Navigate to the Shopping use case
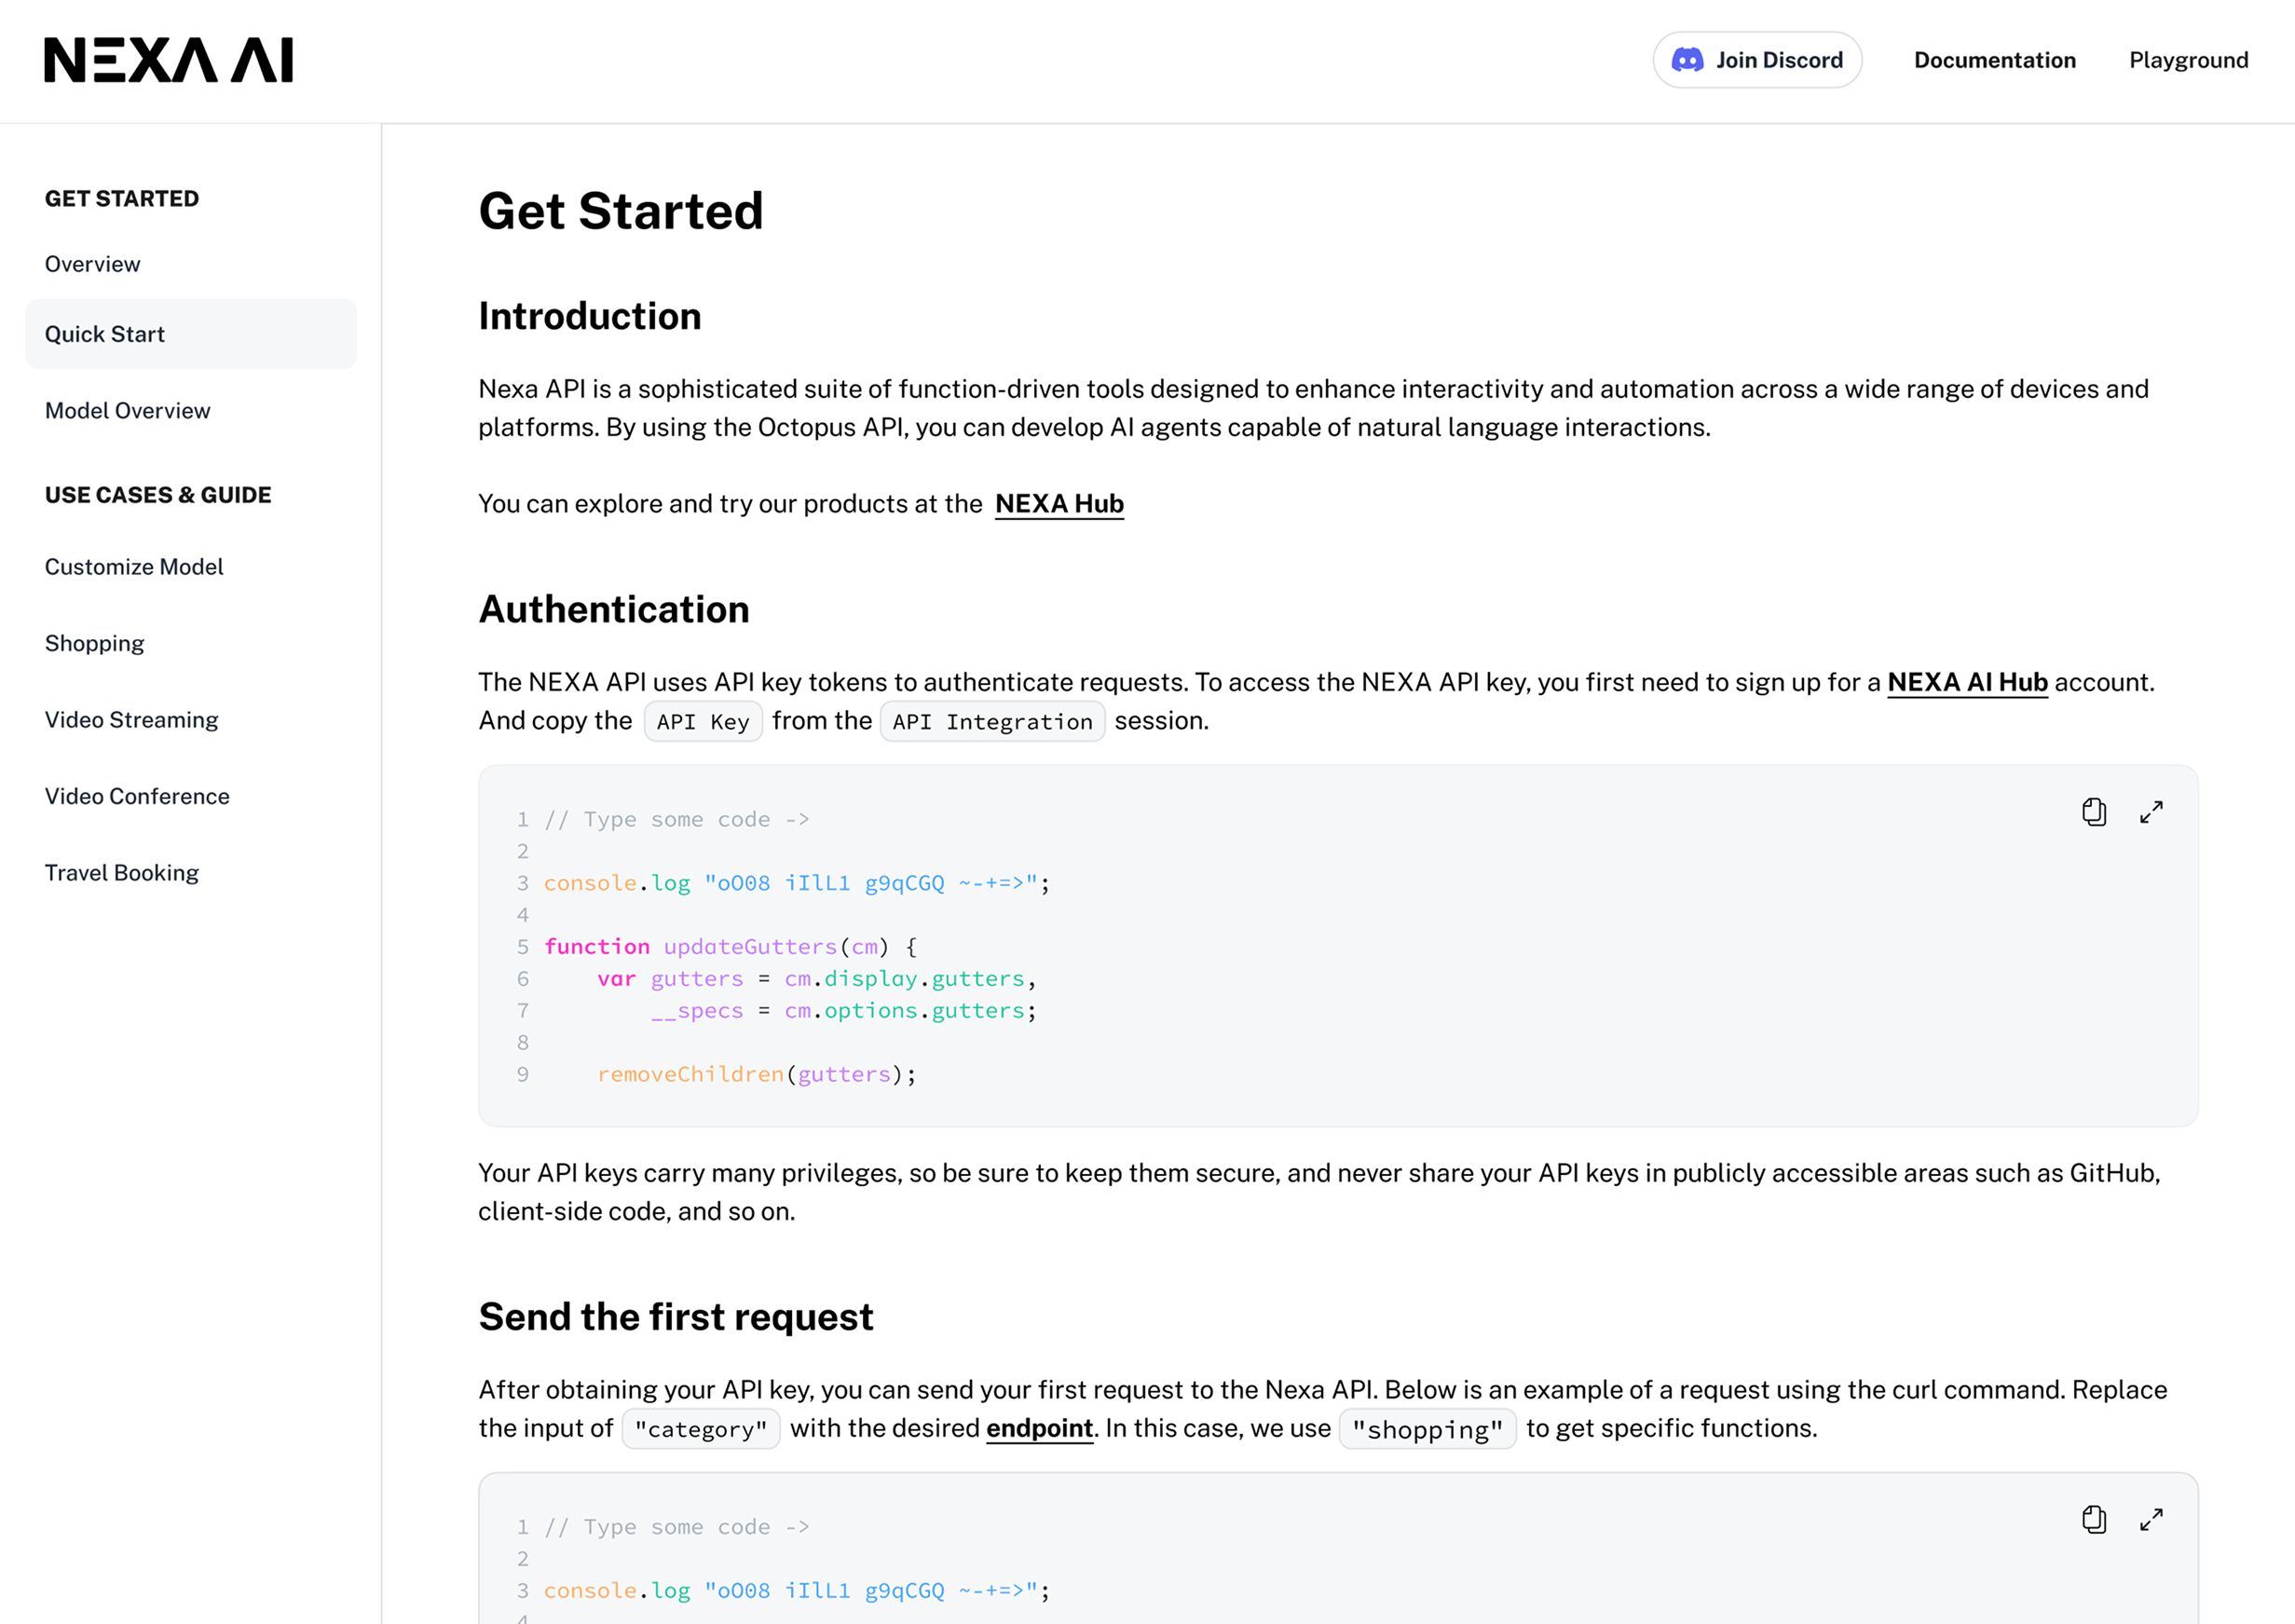This screenshot has height=1624, width=2295. pyautogui.click(x=94, y=643)
